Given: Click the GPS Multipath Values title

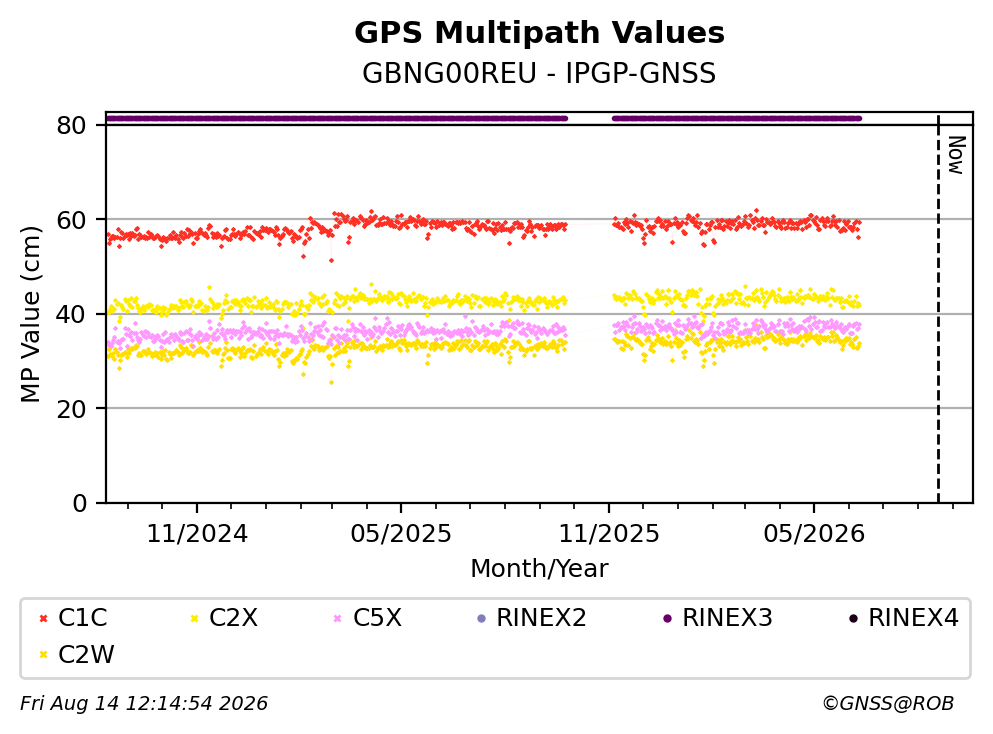Looking at the screenshot, I should pos(539,33).
